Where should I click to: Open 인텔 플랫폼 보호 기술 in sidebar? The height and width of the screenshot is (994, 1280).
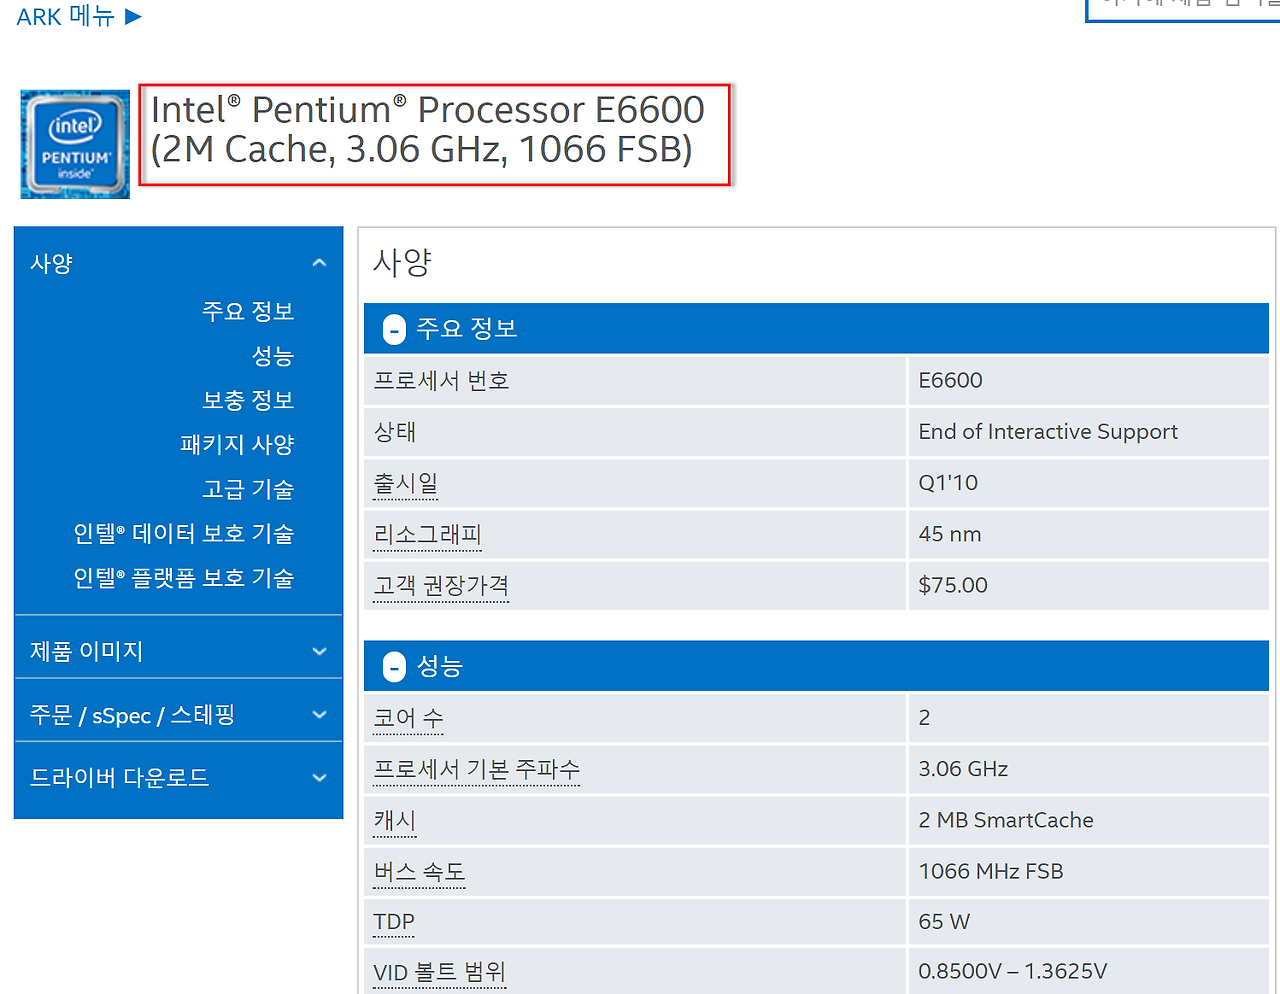point(184,578)
